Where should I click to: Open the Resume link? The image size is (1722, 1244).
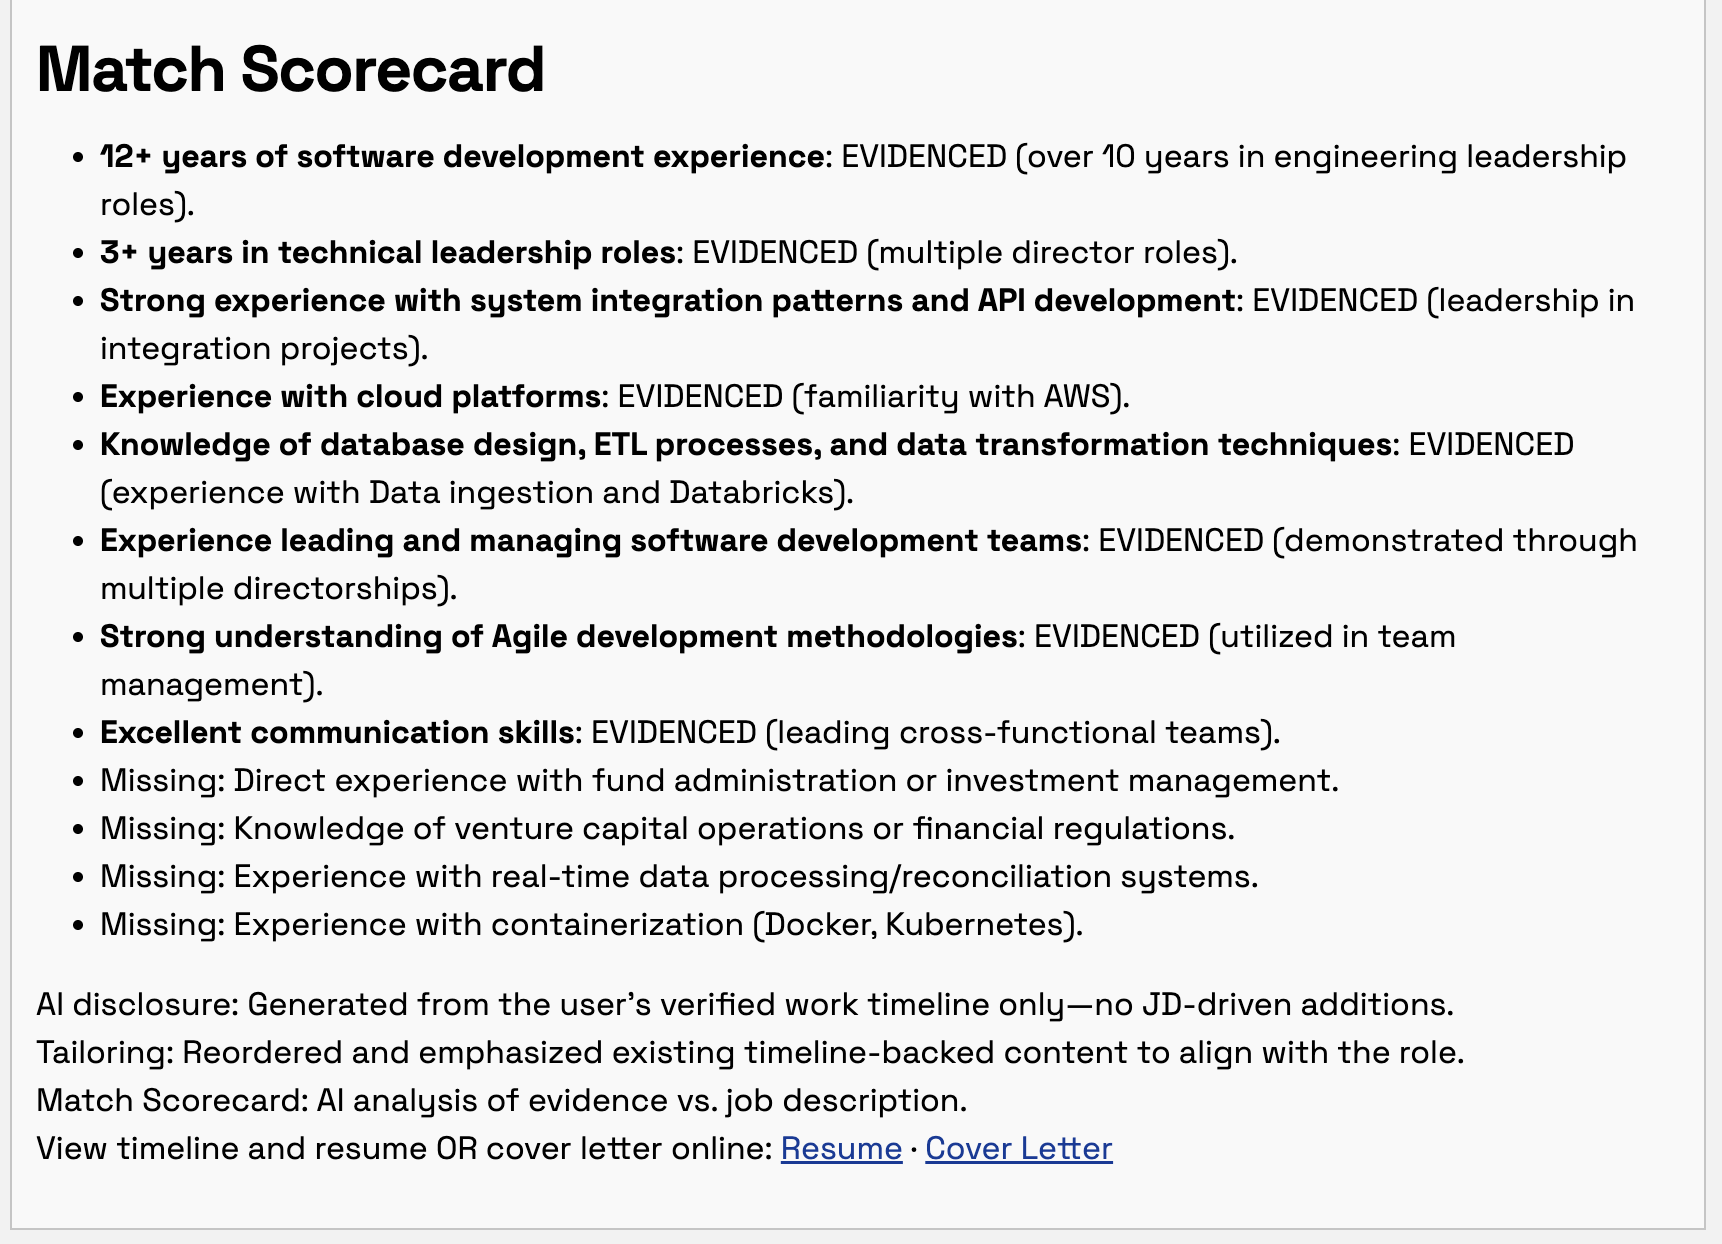(841, 1148)
